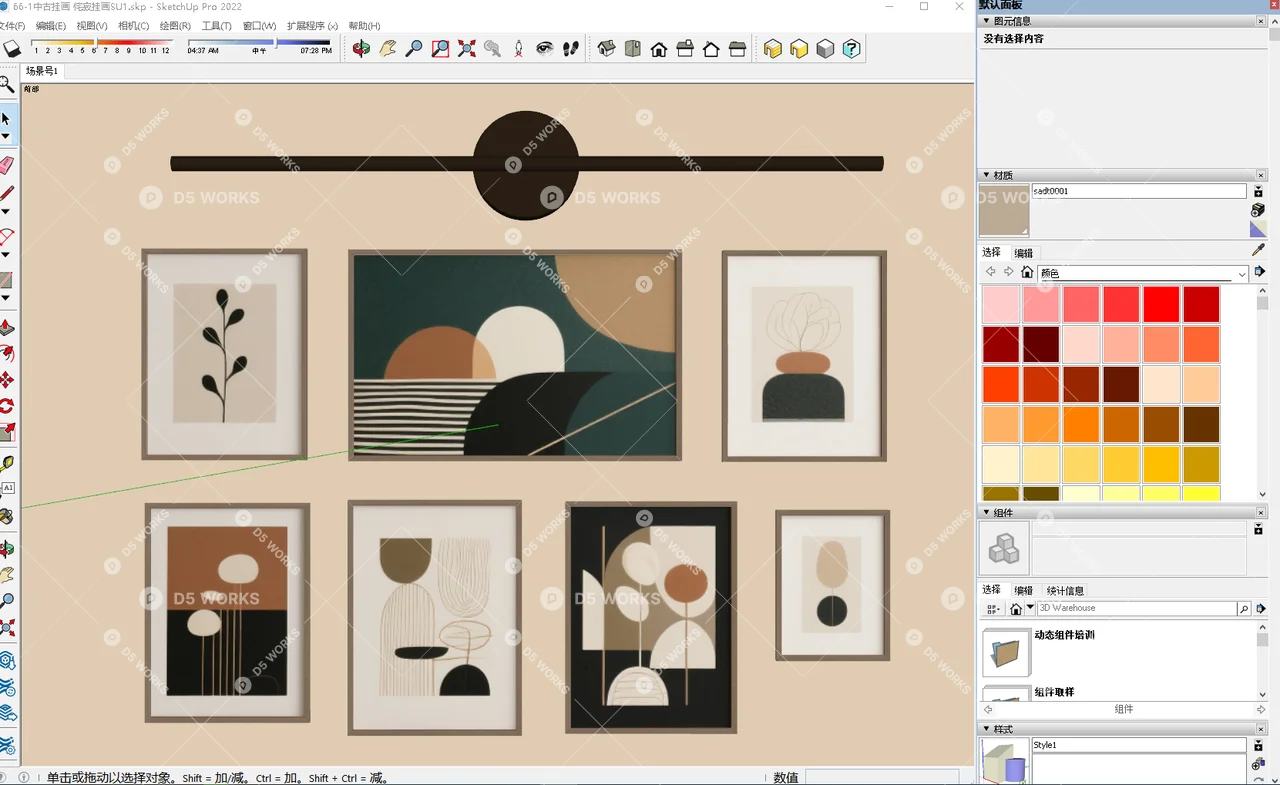Click the search magnifier in Components panel

(1244, 608)
